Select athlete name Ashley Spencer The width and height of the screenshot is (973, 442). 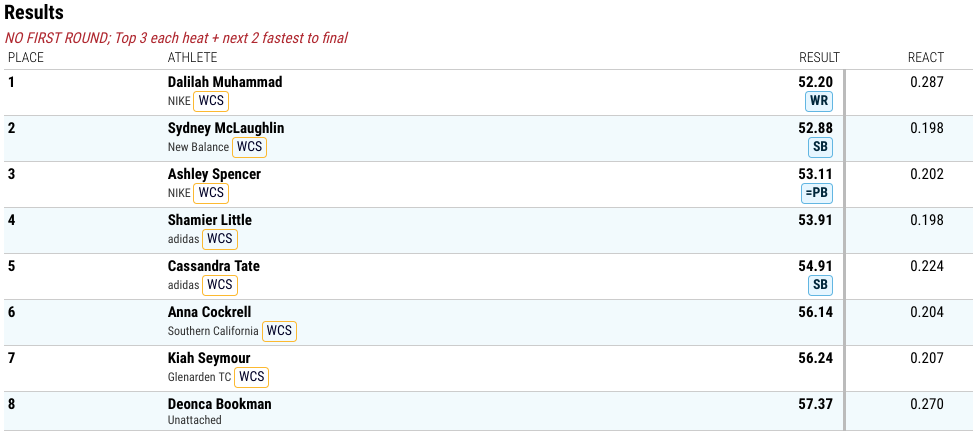214,174
